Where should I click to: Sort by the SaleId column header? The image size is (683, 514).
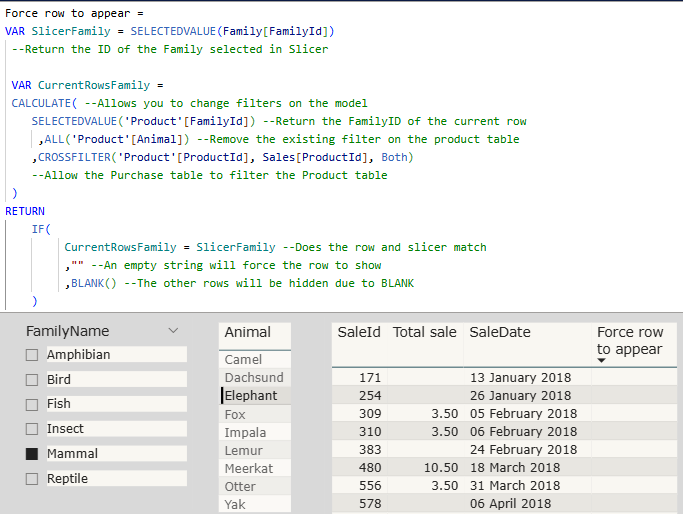pos(359,332)
